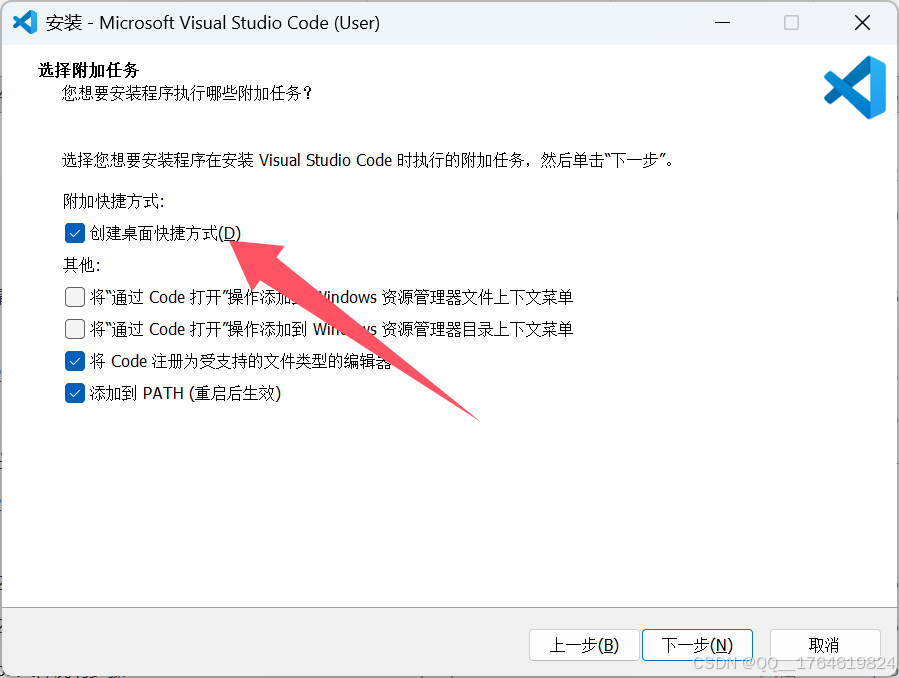Uncheck the 创建桌面快捷方式(D) checkbox

point(75,233)
